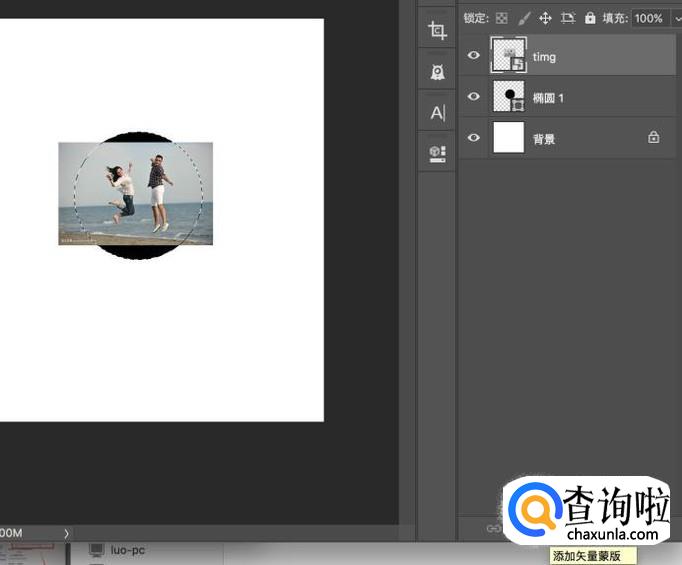Lock transparent pixels checkerboard icon

[501, 18]
